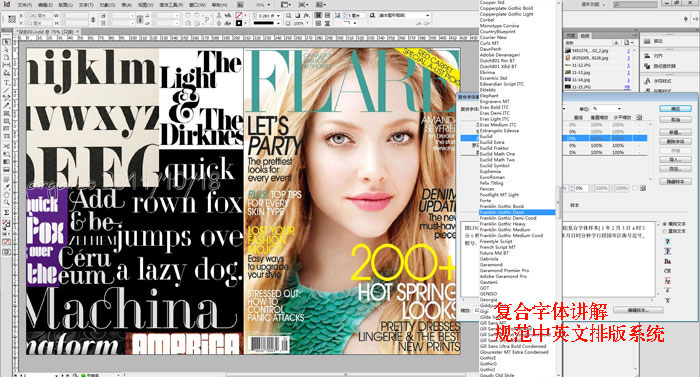The width and height of the screenshot is (700, 377).
Task: Click the stroke color box in control bar
Action: pyautogui.click(x=239, y=23)
